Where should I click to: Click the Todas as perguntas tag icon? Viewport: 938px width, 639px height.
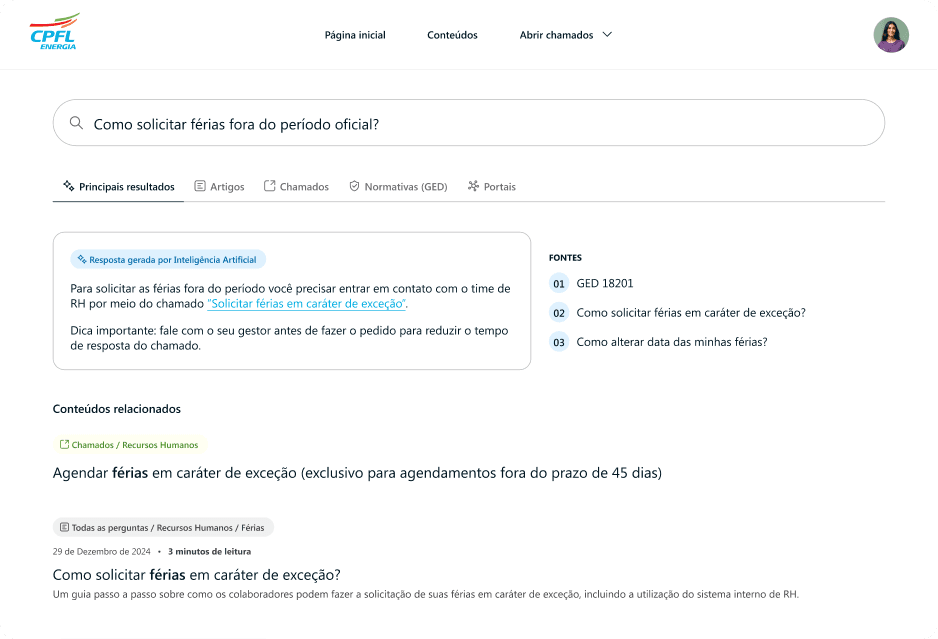click(x=64, y=527)
